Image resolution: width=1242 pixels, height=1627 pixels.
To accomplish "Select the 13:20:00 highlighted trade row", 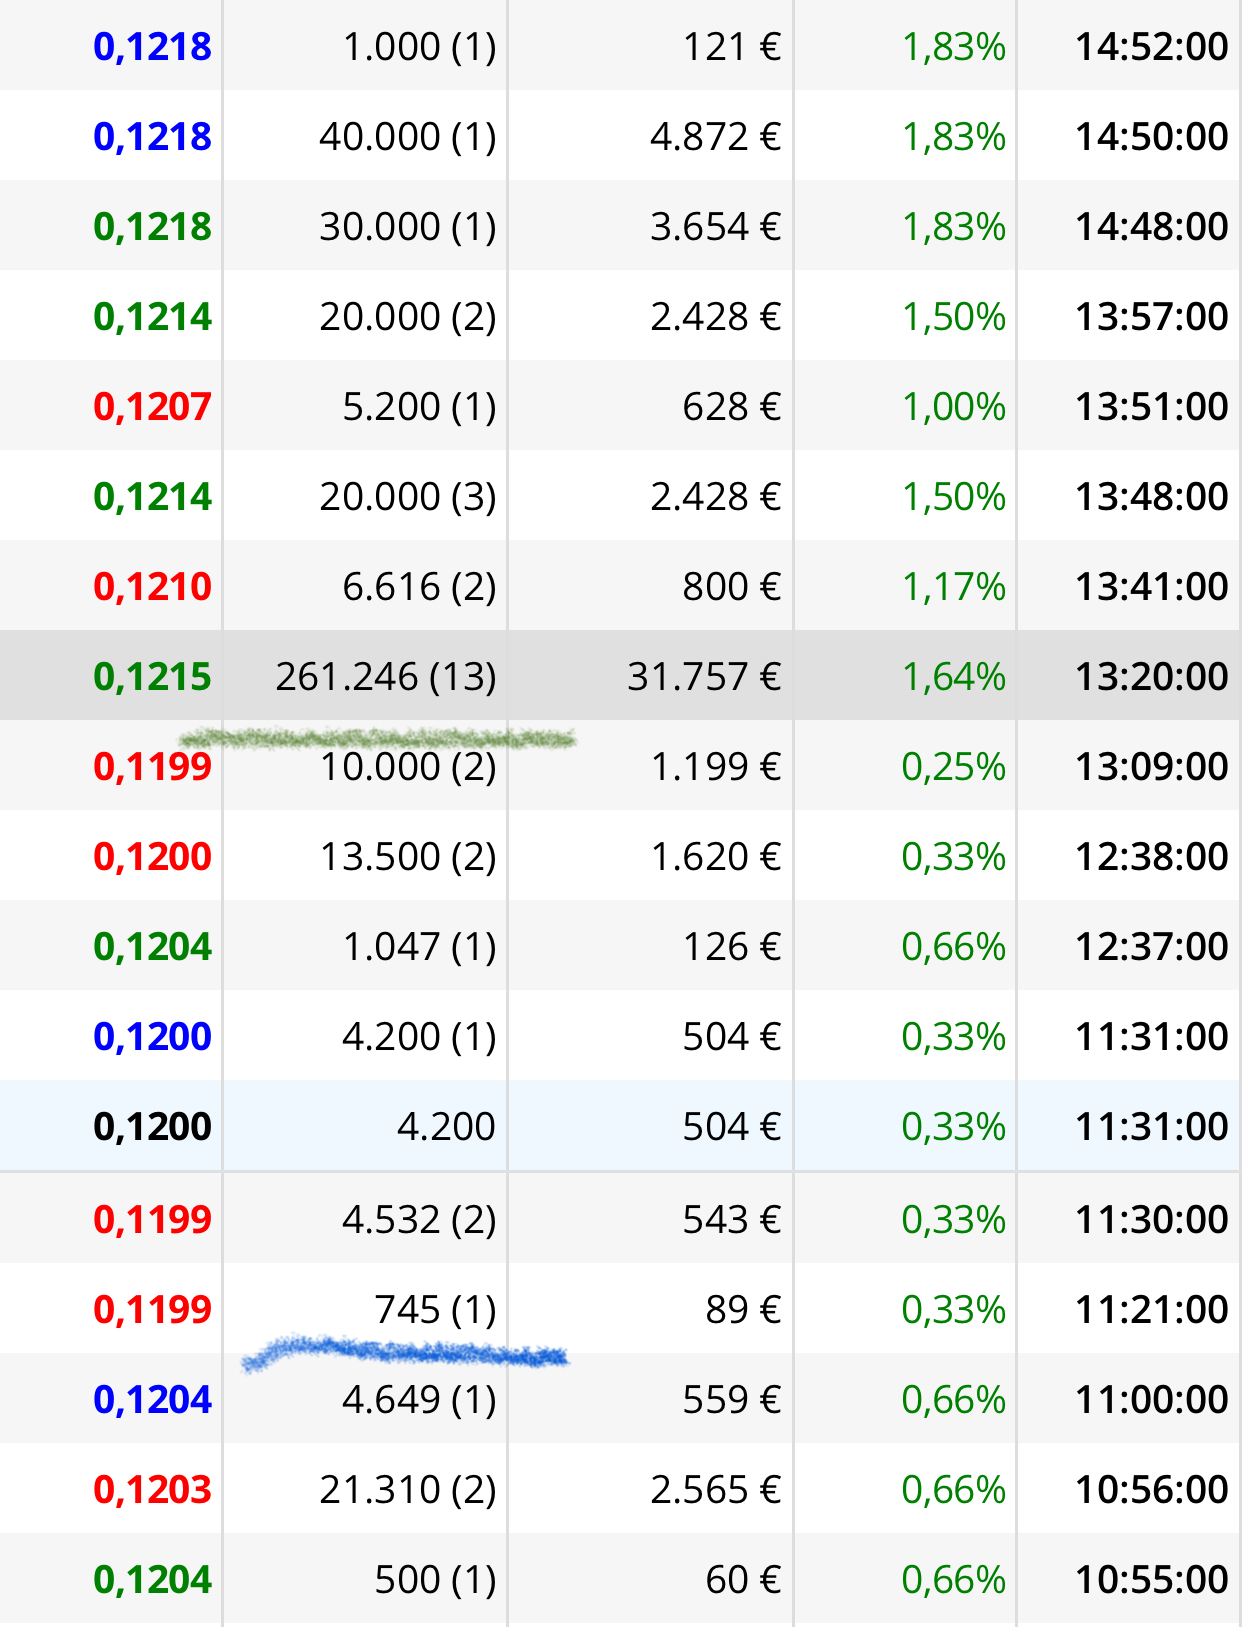I will (621, 675).
